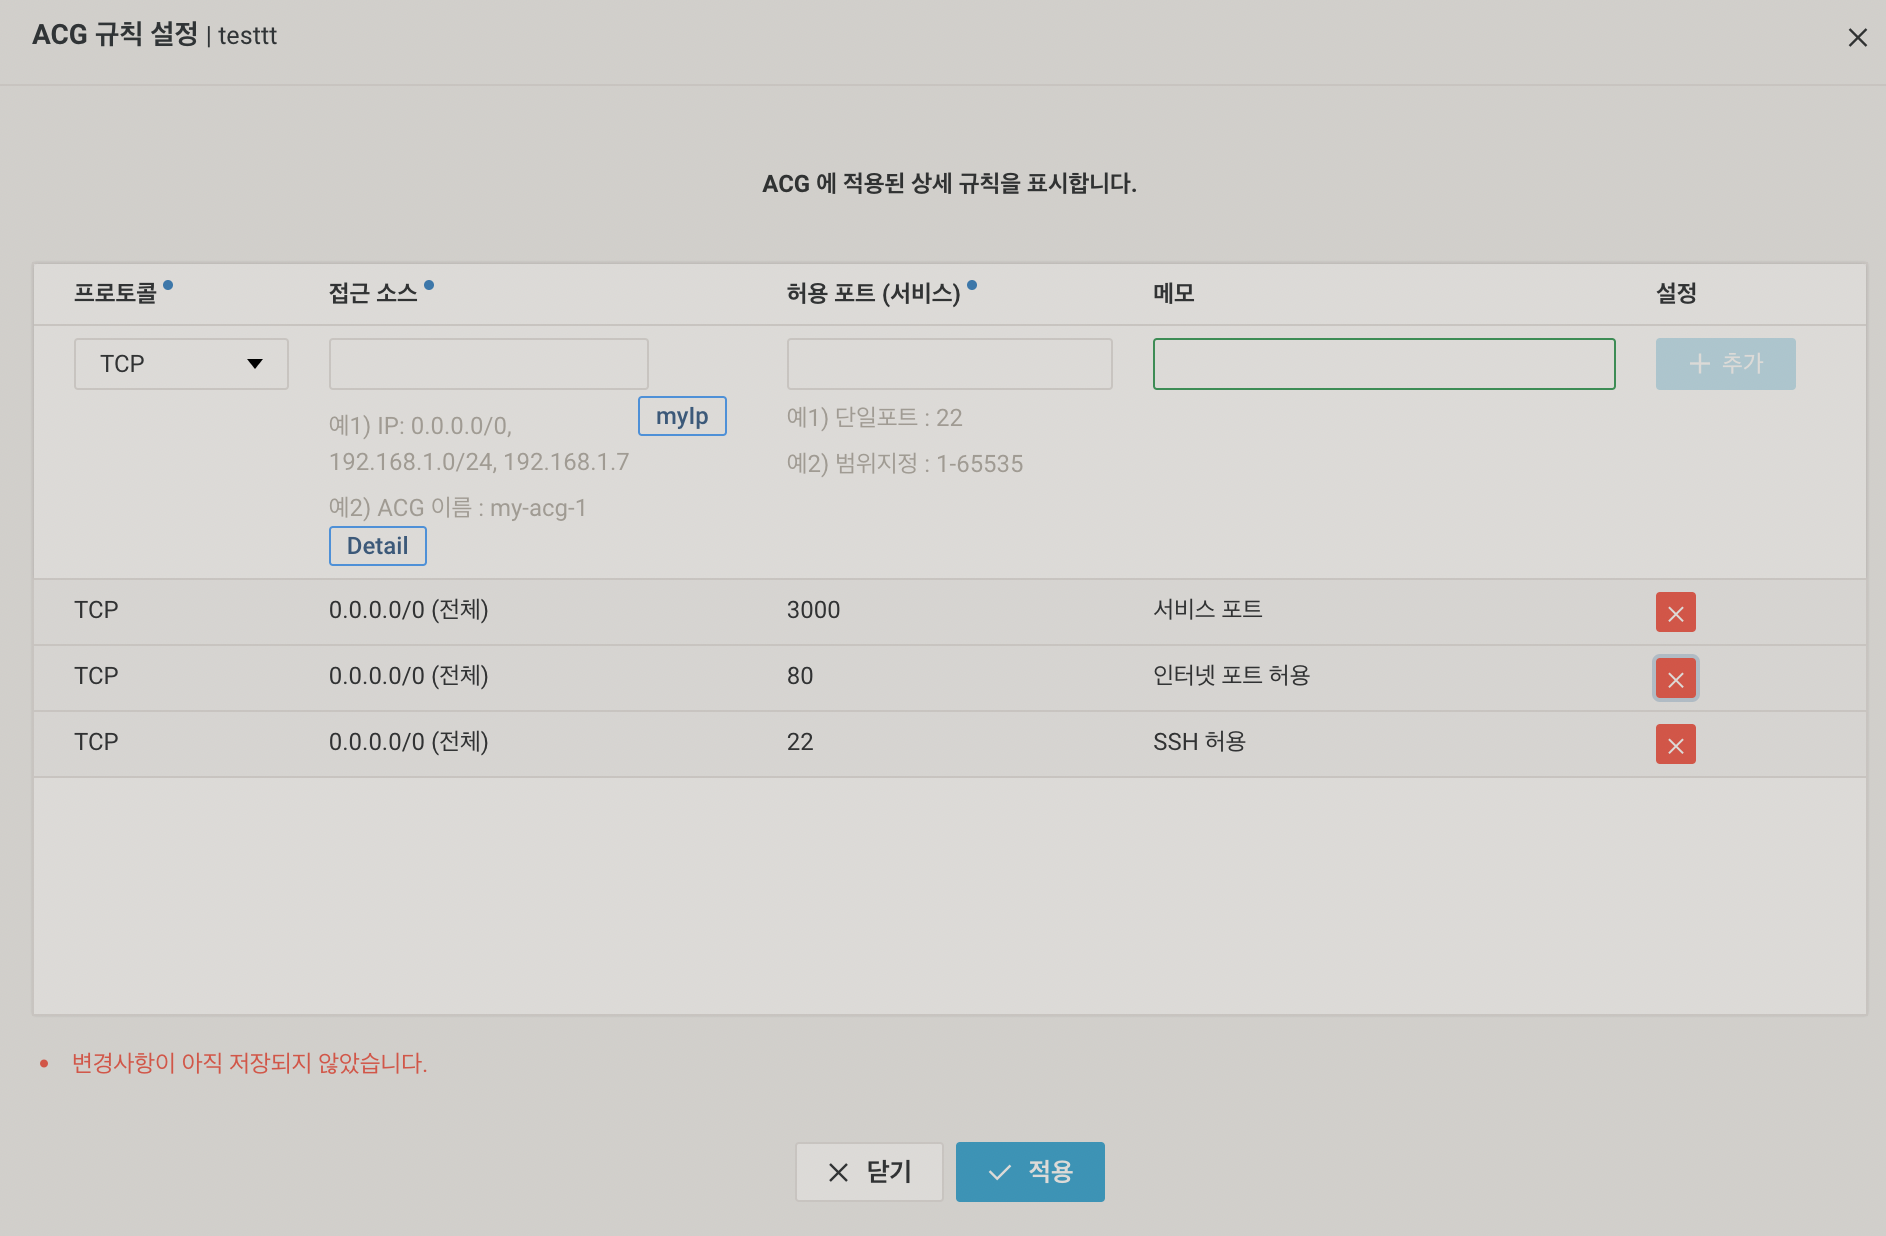
Task: Click the myIp button
Action: [x=682, y=415]
